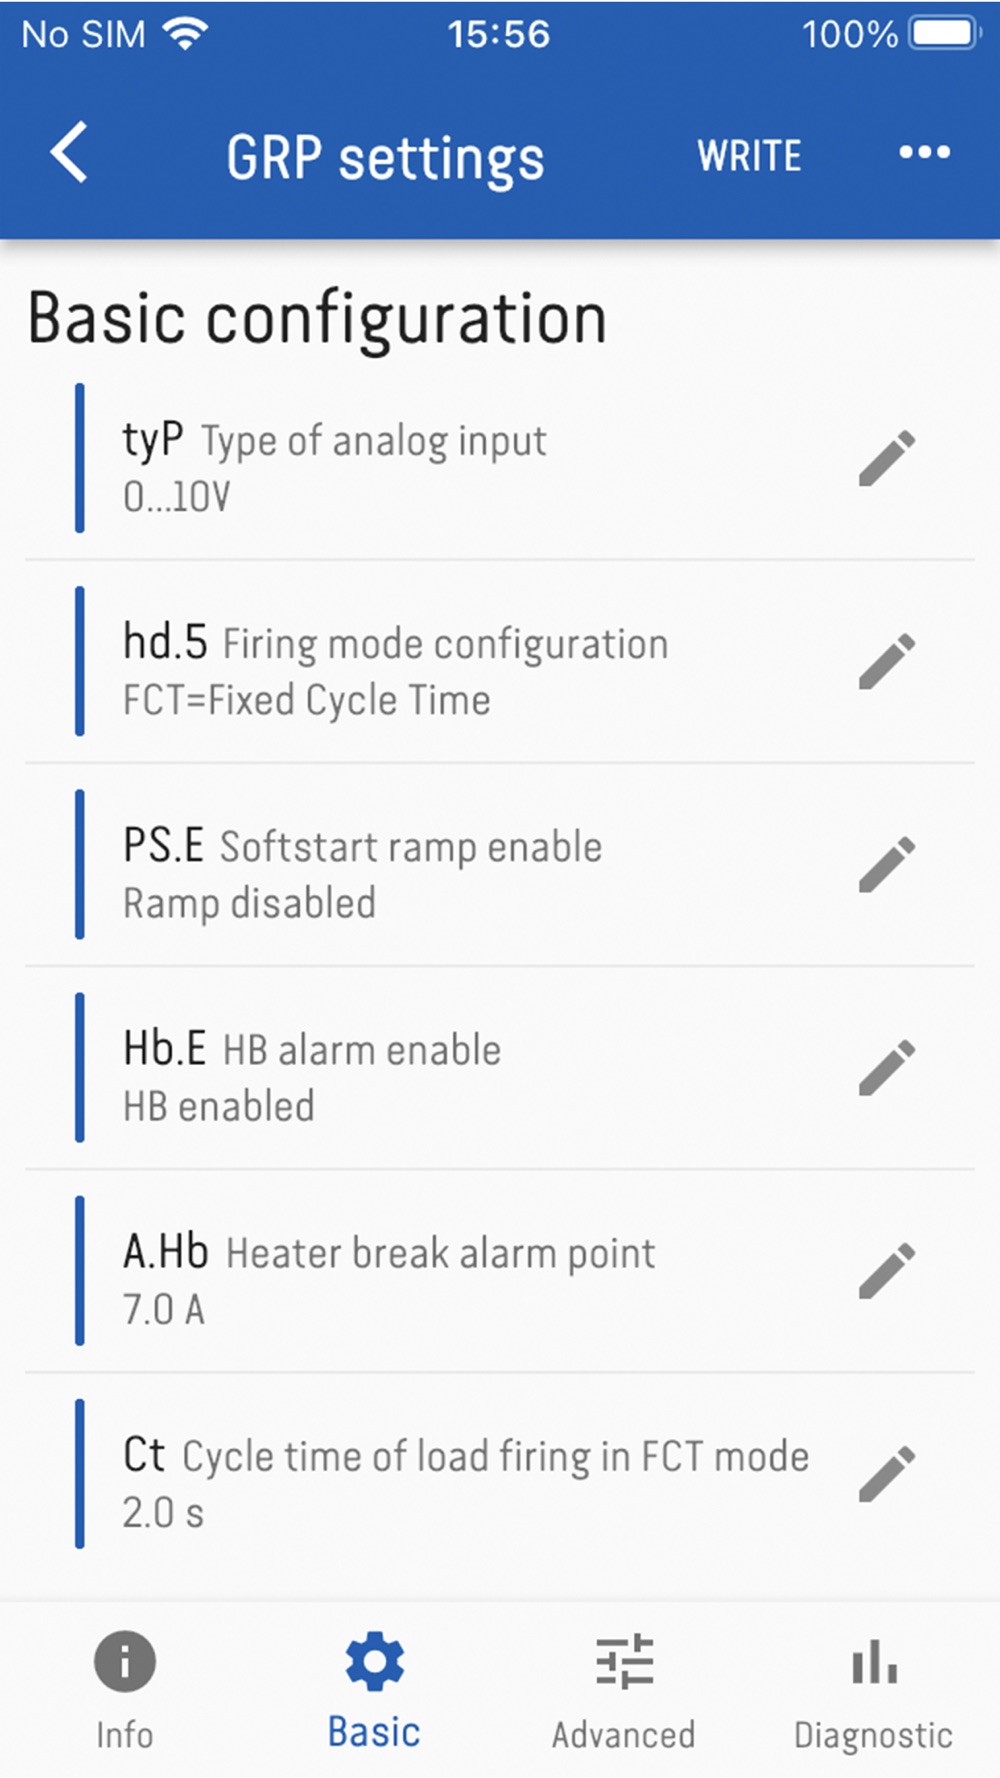1000x1778 pixels.
Task: Edit the tyP analog input type
Action: pyautogui.click(x=886, y=459)
